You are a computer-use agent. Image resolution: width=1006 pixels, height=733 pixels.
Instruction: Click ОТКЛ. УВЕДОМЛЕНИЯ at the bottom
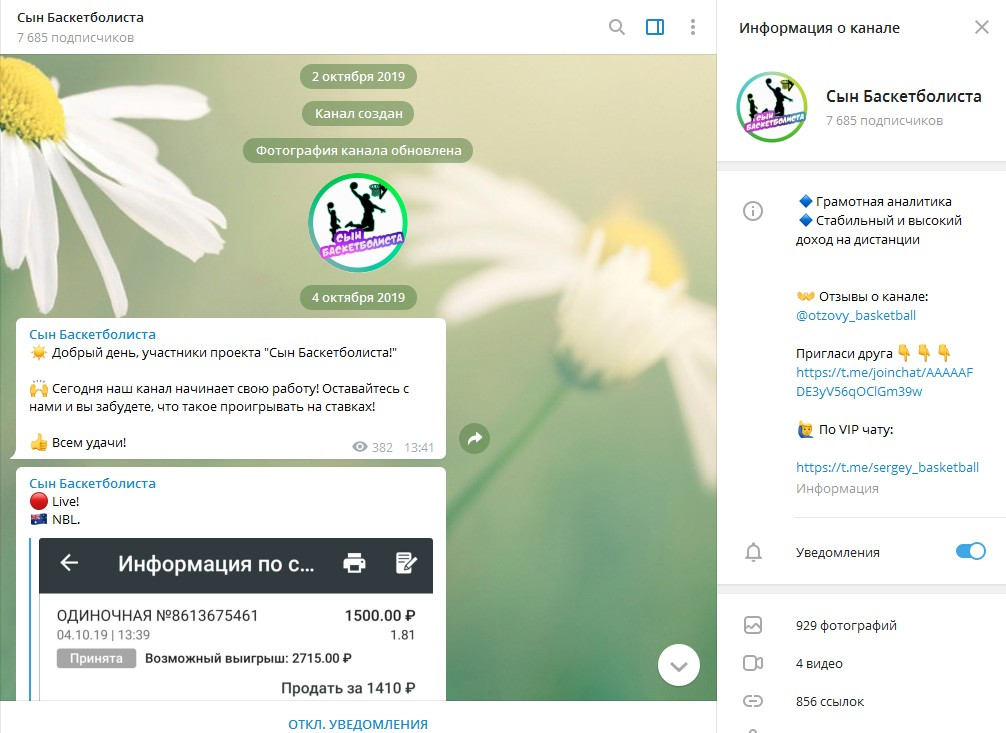[x=358, y=724]
